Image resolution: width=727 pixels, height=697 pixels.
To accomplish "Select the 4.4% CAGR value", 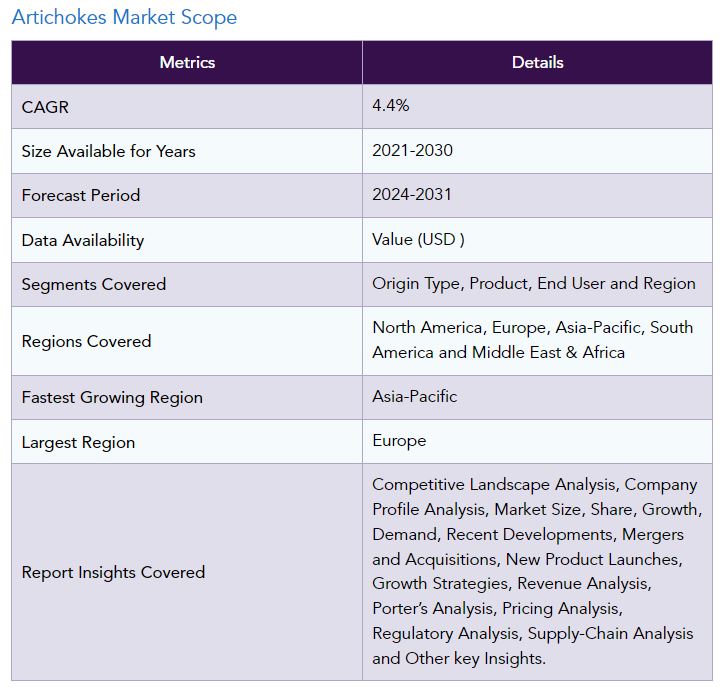I will tap(390, 106).
